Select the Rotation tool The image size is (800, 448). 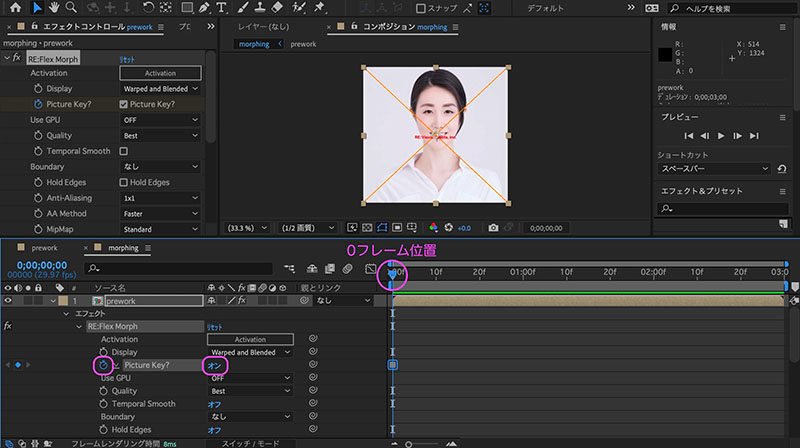[148, 7]
